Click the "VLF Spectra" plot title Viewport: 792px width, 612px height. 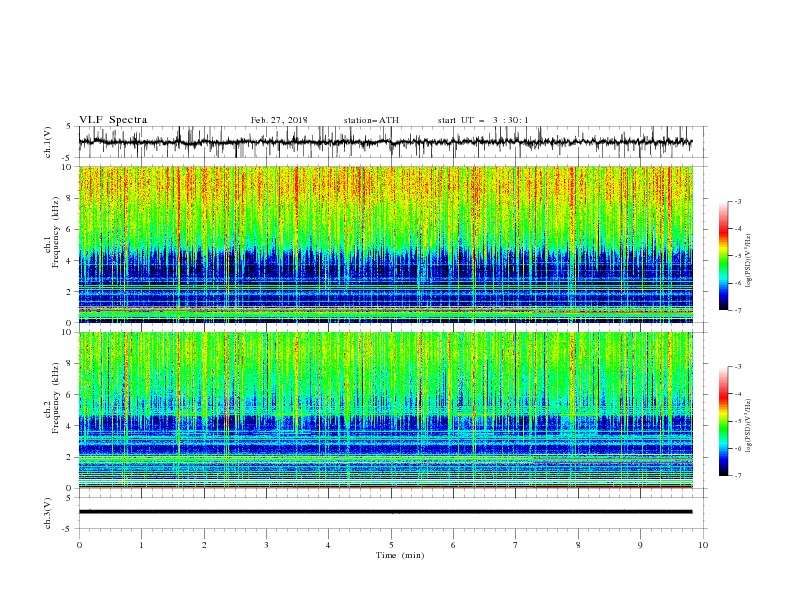click(113, 120)
